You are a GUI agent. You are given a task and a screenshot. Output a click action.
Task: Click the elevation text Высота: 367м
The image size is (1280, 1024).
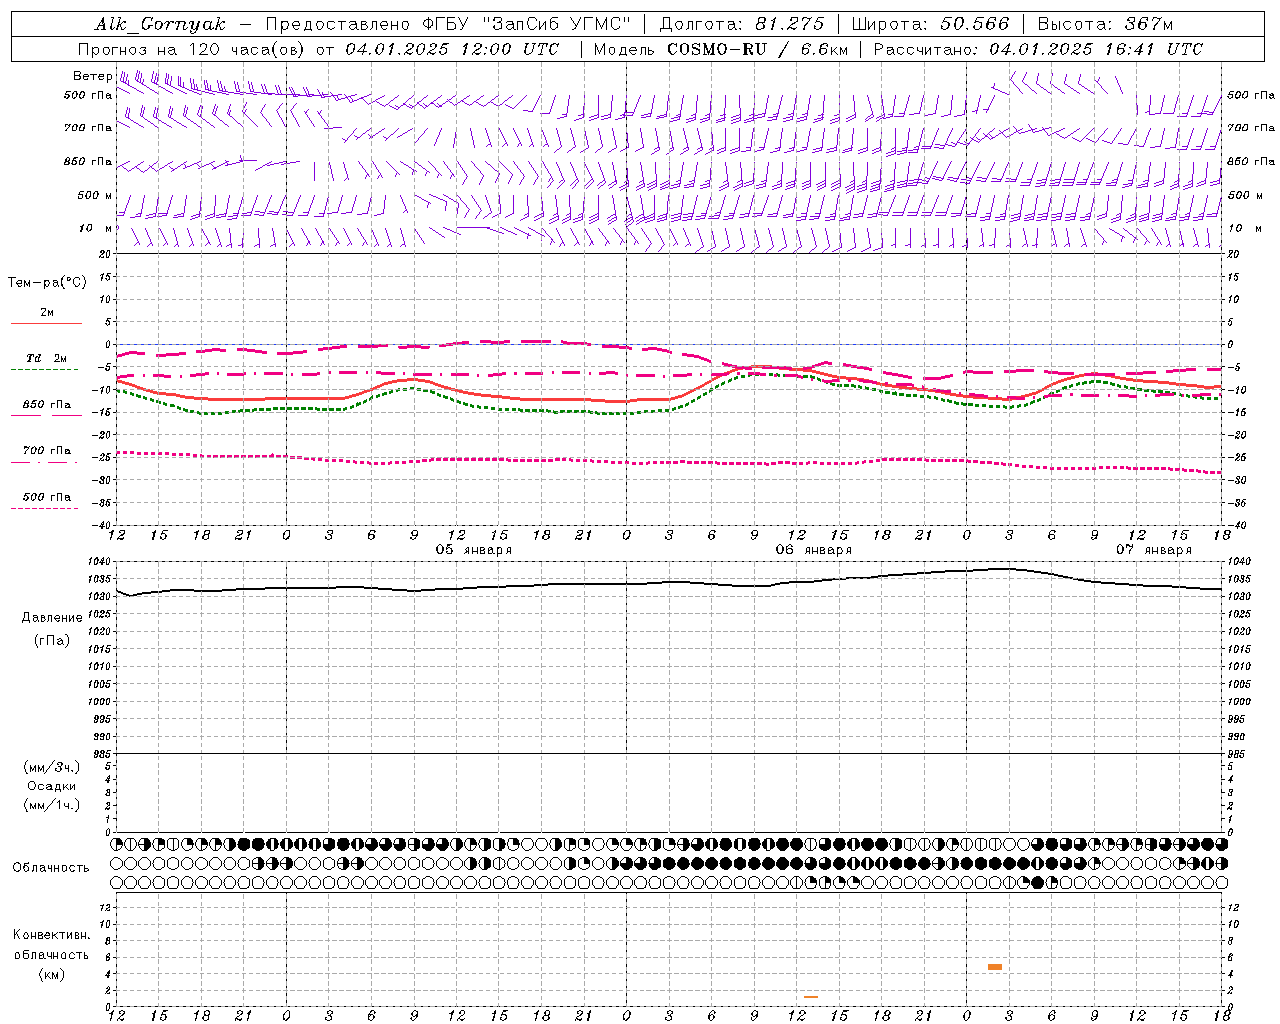point(1105,24)
